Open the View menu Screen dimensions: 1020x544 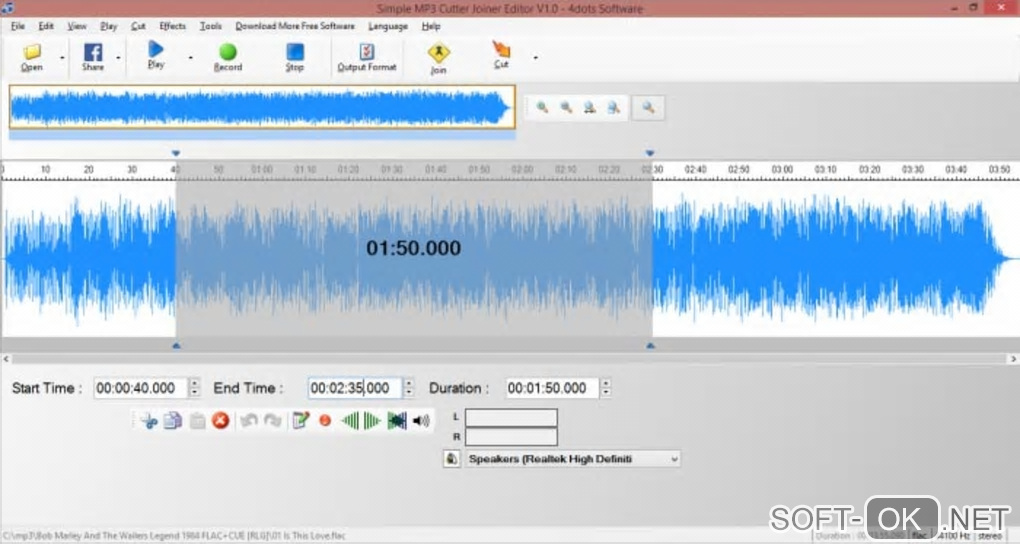click(x=77, y=26)
